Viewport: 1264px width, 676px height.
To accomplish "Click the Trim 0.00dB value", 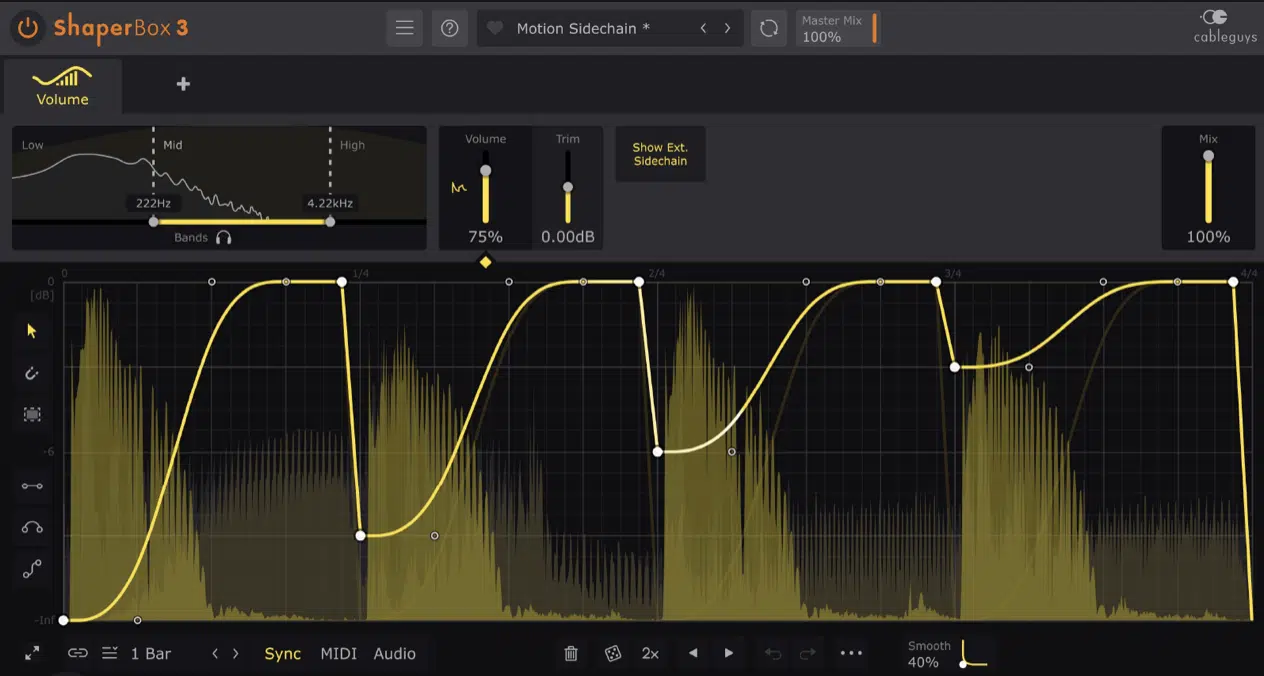I will coord(568,237).
